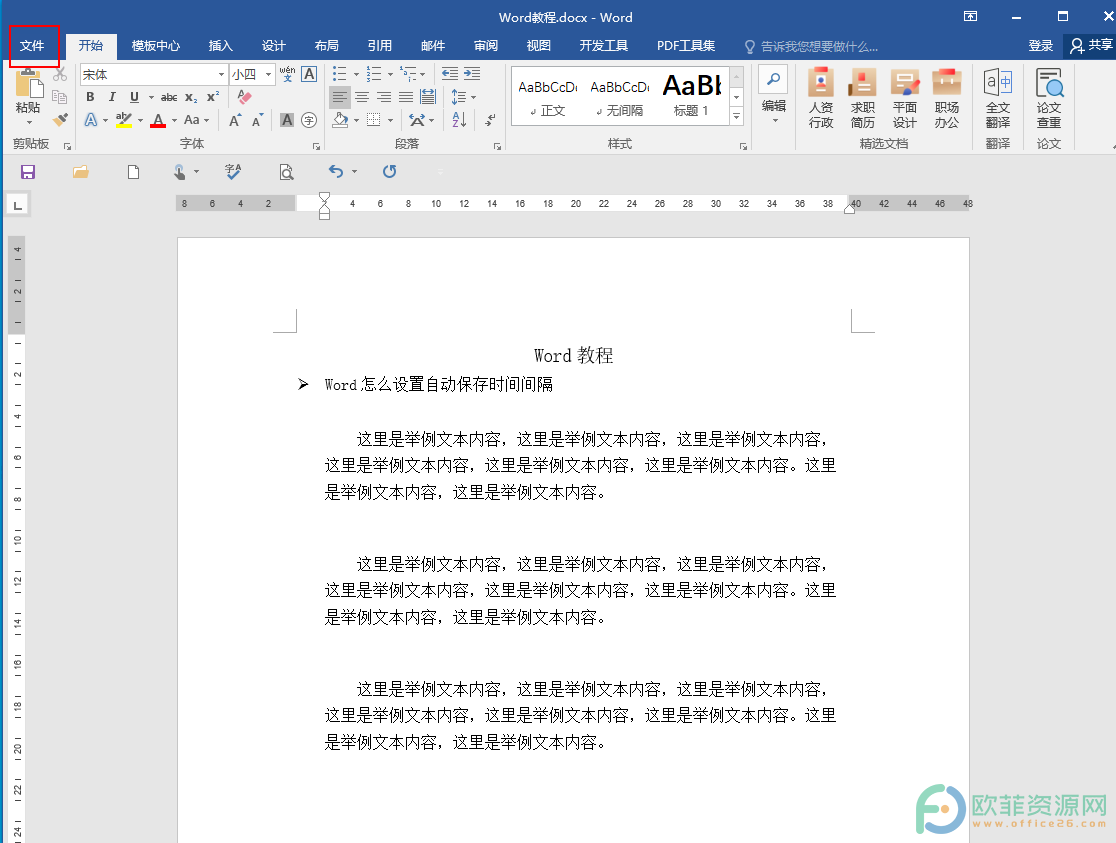Apply yellow text highlight color
This screenshot has height=843, width=1116.
[124, 120]
